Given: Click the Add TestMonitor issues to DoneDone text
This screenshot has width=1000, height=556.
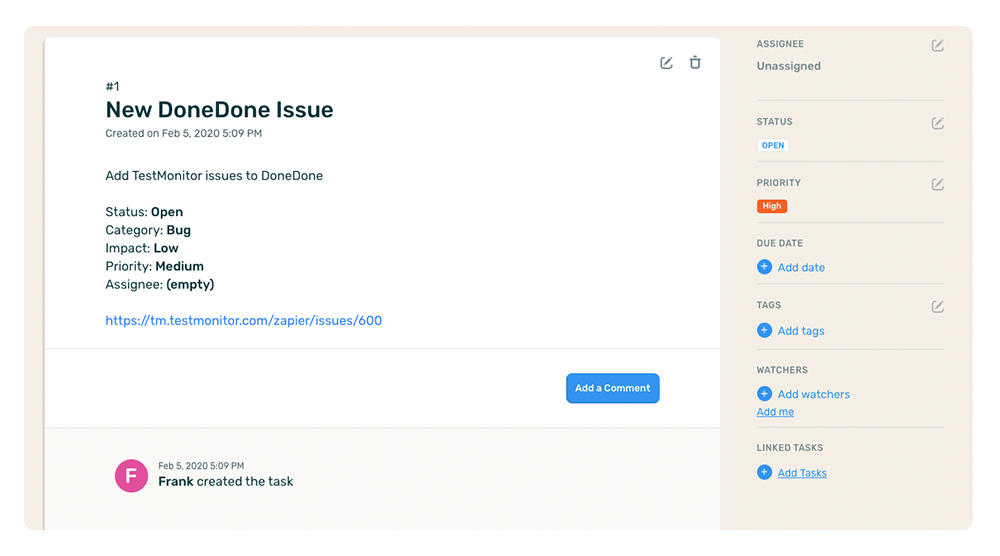Looking at the screenshot, I should pyautogui.click(x=214, y=176).
